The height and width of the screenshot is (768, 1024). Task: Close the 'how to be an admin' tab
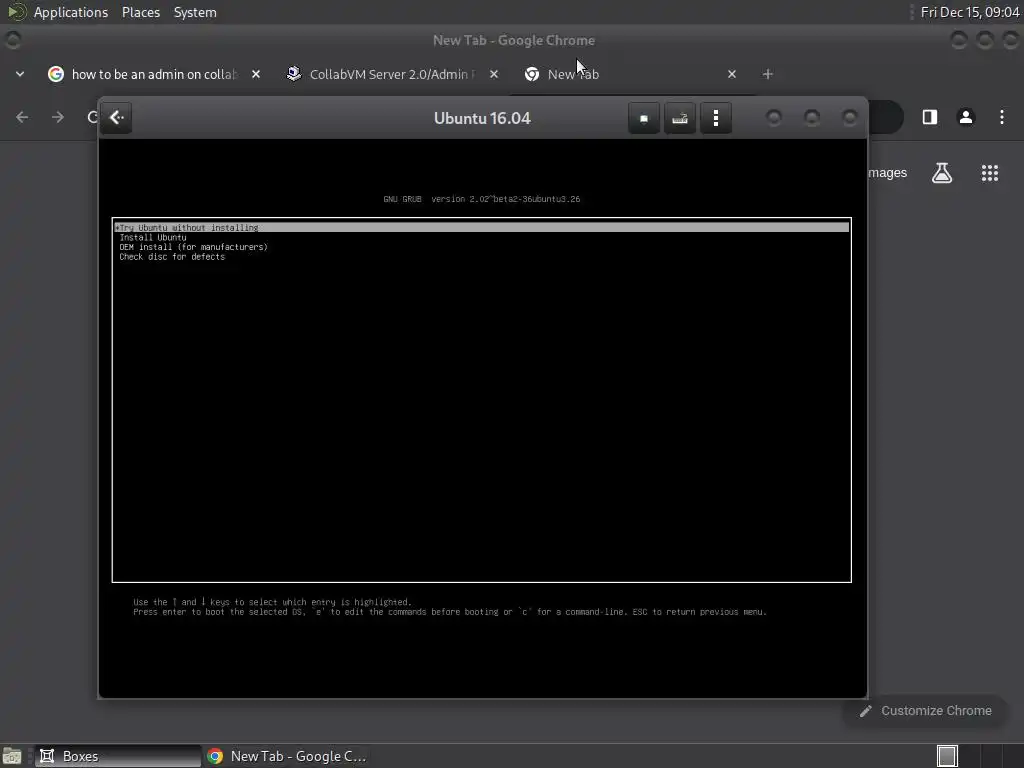click(x=256, y=74)
